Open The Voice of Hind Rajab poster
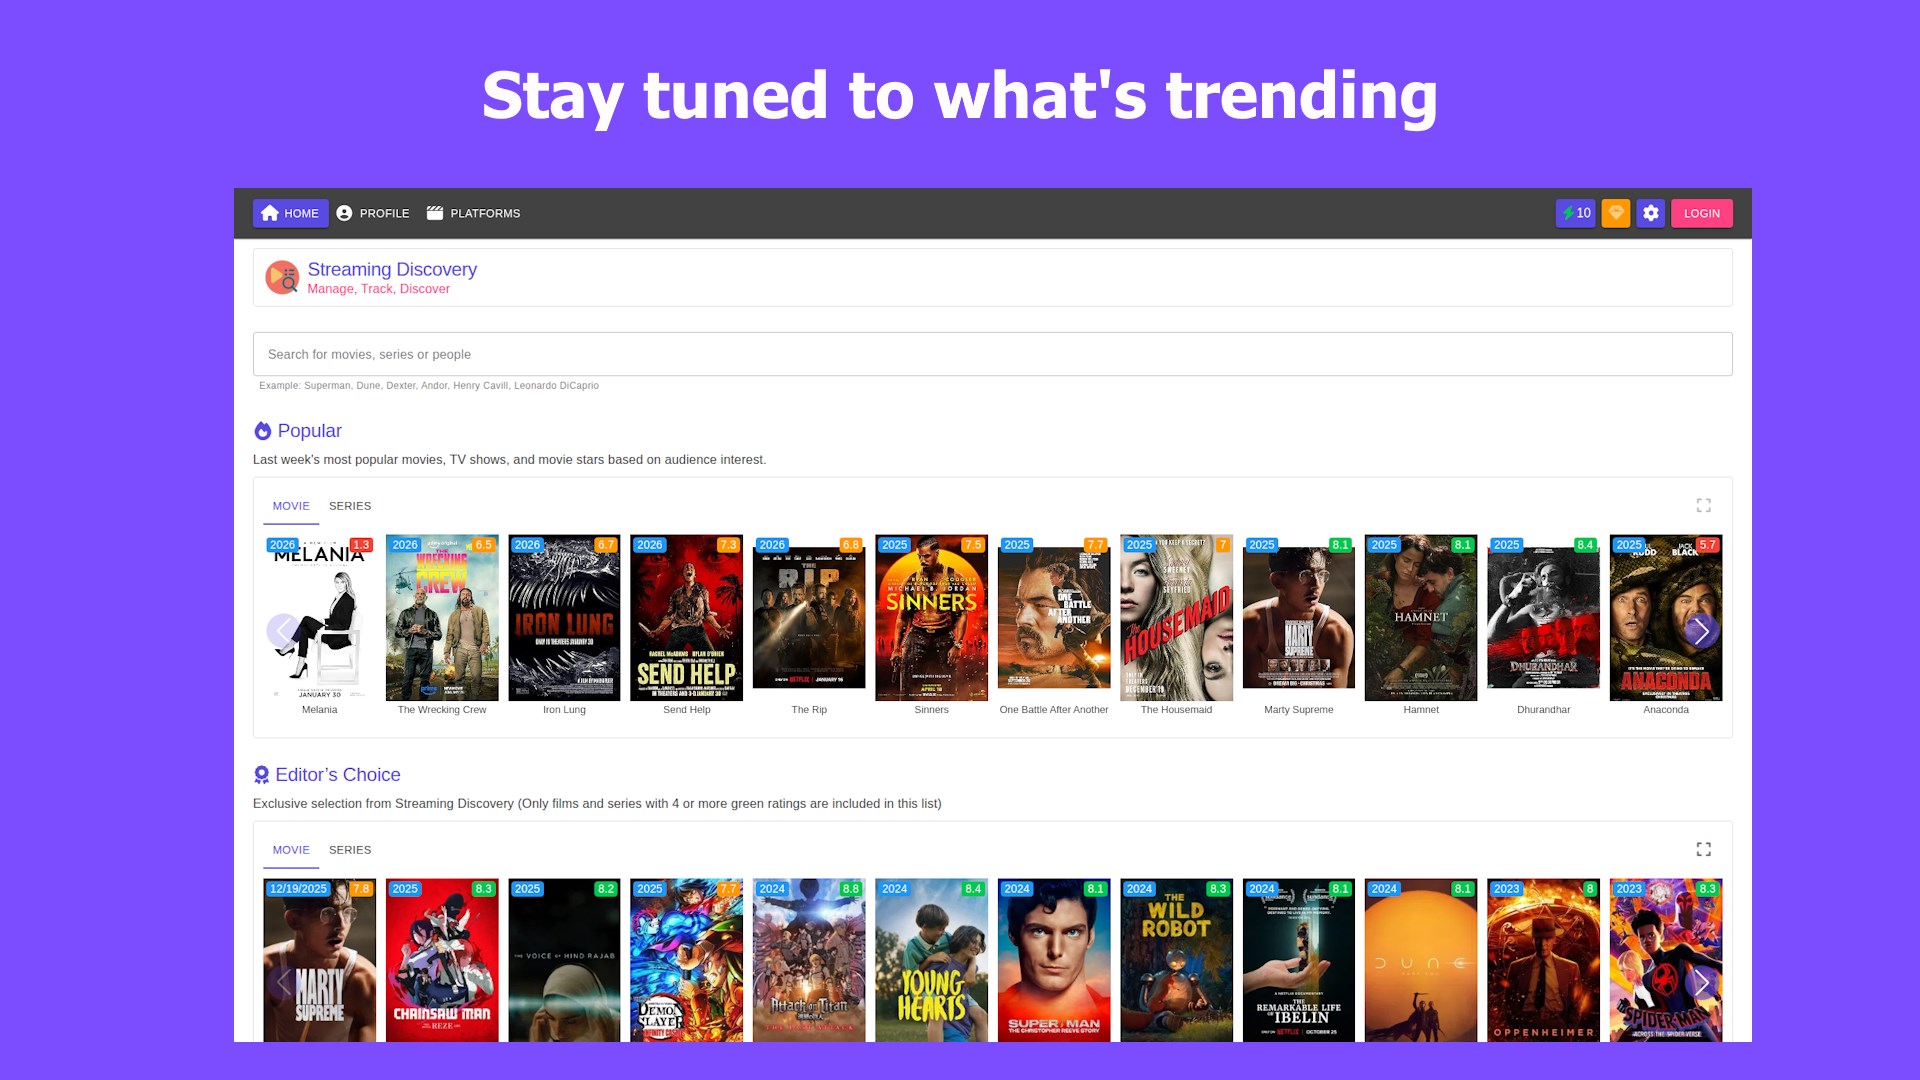This screenshot has height=1080, width=1920. [564, 960]
